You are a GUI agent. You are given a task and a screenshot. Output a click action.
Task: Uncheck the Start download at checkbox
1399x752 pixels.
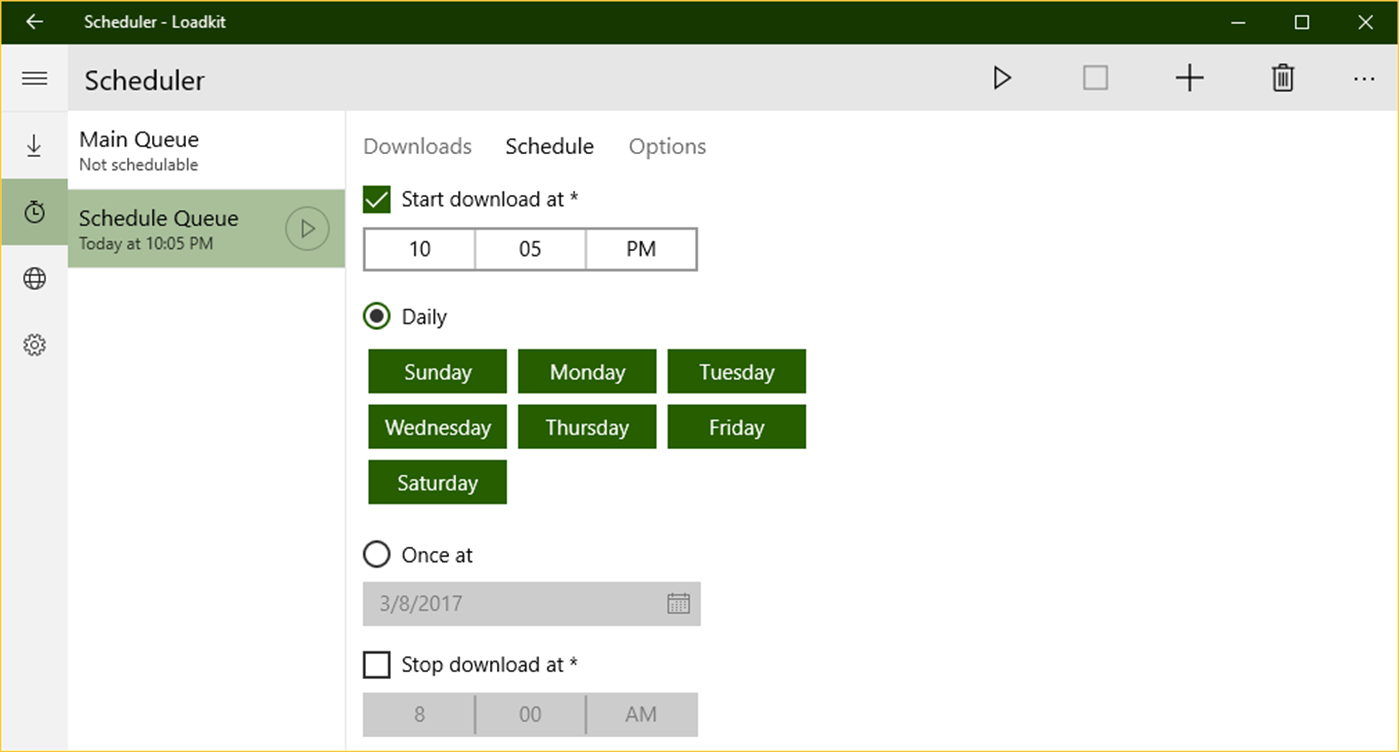click(376, 199)
